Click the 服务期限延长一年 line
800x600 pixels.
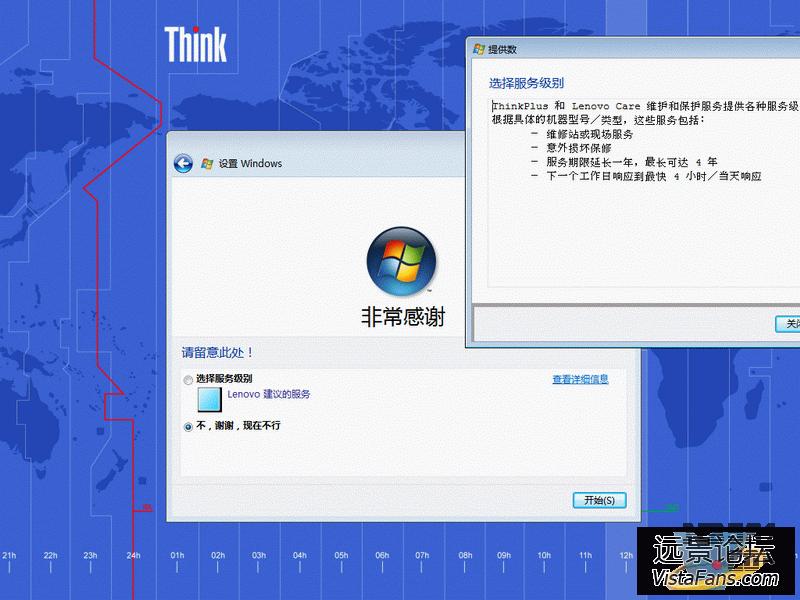(x=632, y=162)
